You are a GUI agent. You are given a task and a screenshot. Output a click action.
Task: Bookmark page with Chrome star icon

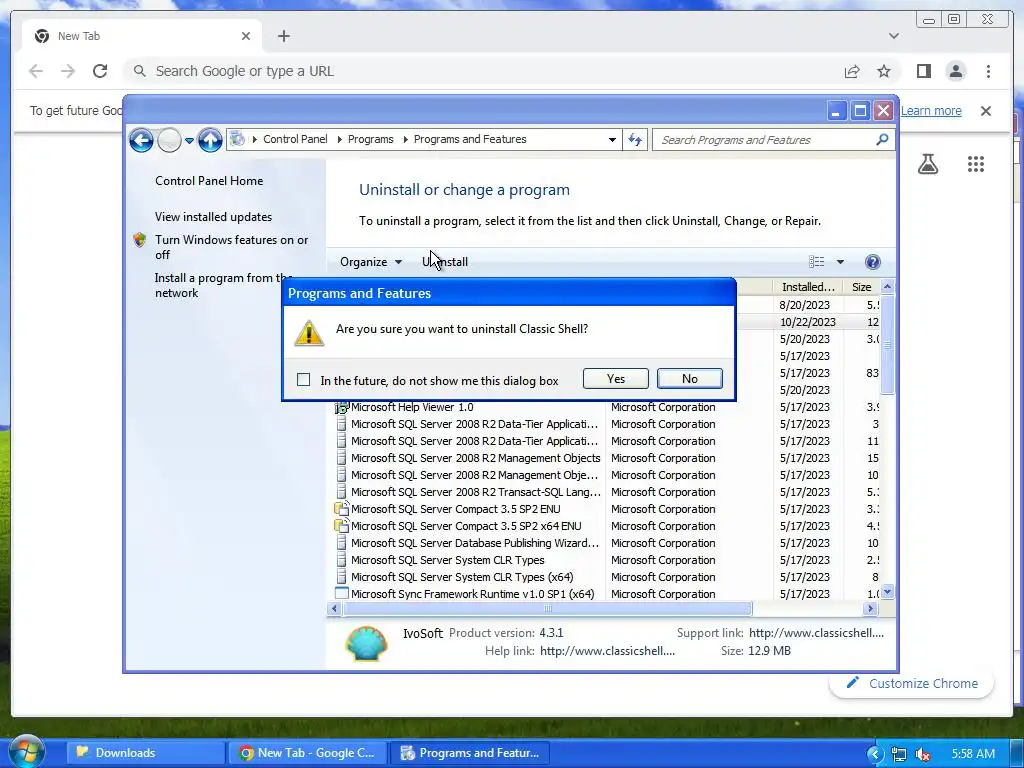(884, 71)
